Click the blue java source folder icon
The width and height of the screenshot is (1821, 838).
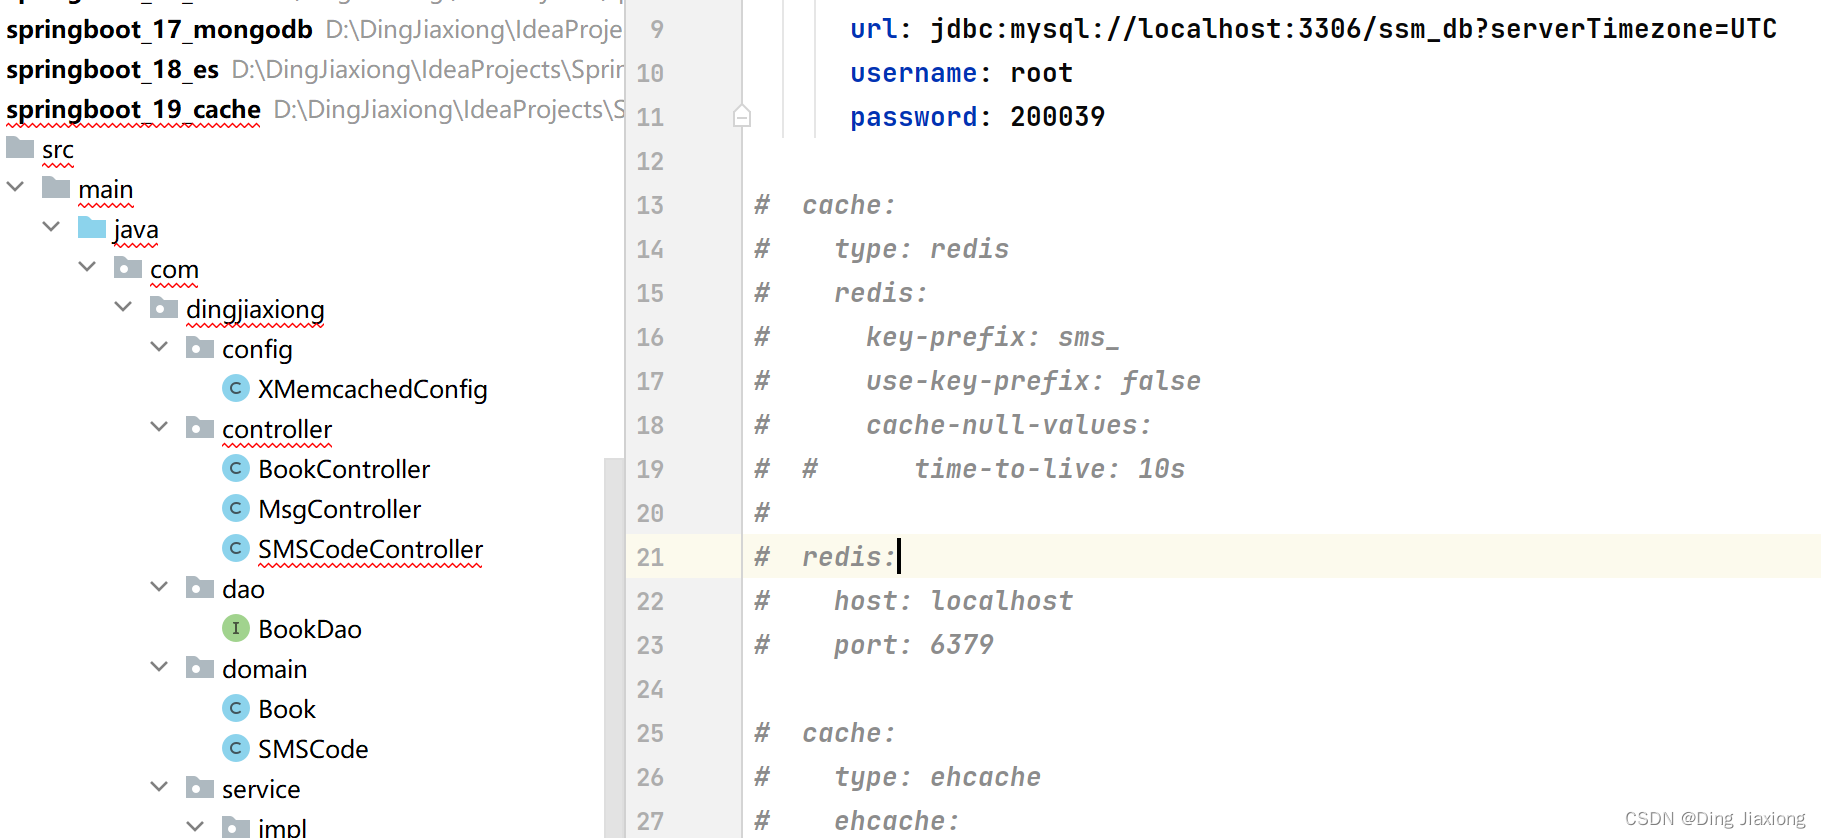pyautogui.click(x=92, y=228)
